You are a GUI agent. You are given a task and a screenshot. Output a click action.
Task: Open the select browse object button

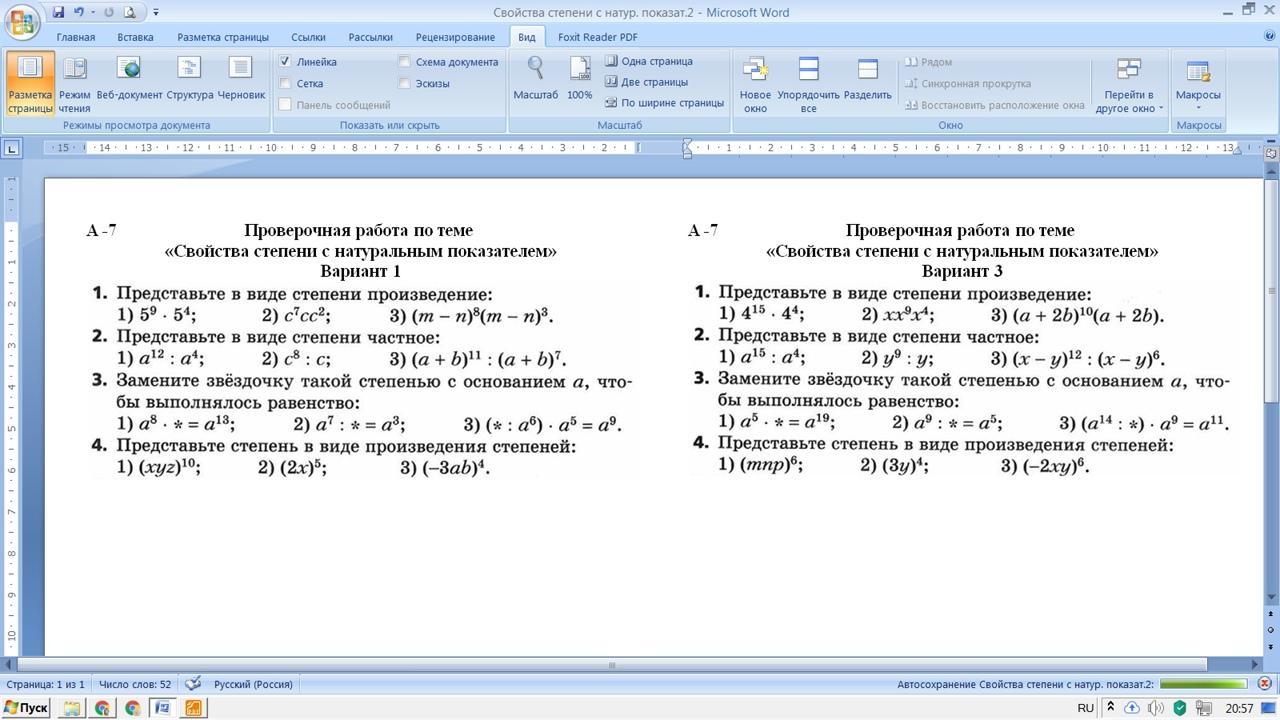click(1271, 630)
